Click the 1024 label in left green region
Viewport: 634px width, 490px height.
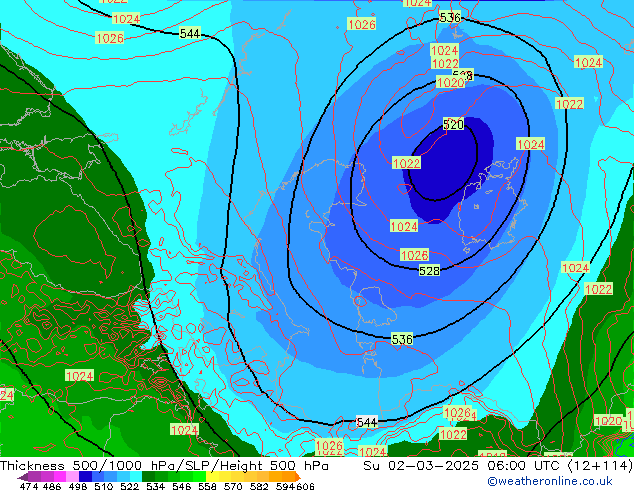[79, 376]
